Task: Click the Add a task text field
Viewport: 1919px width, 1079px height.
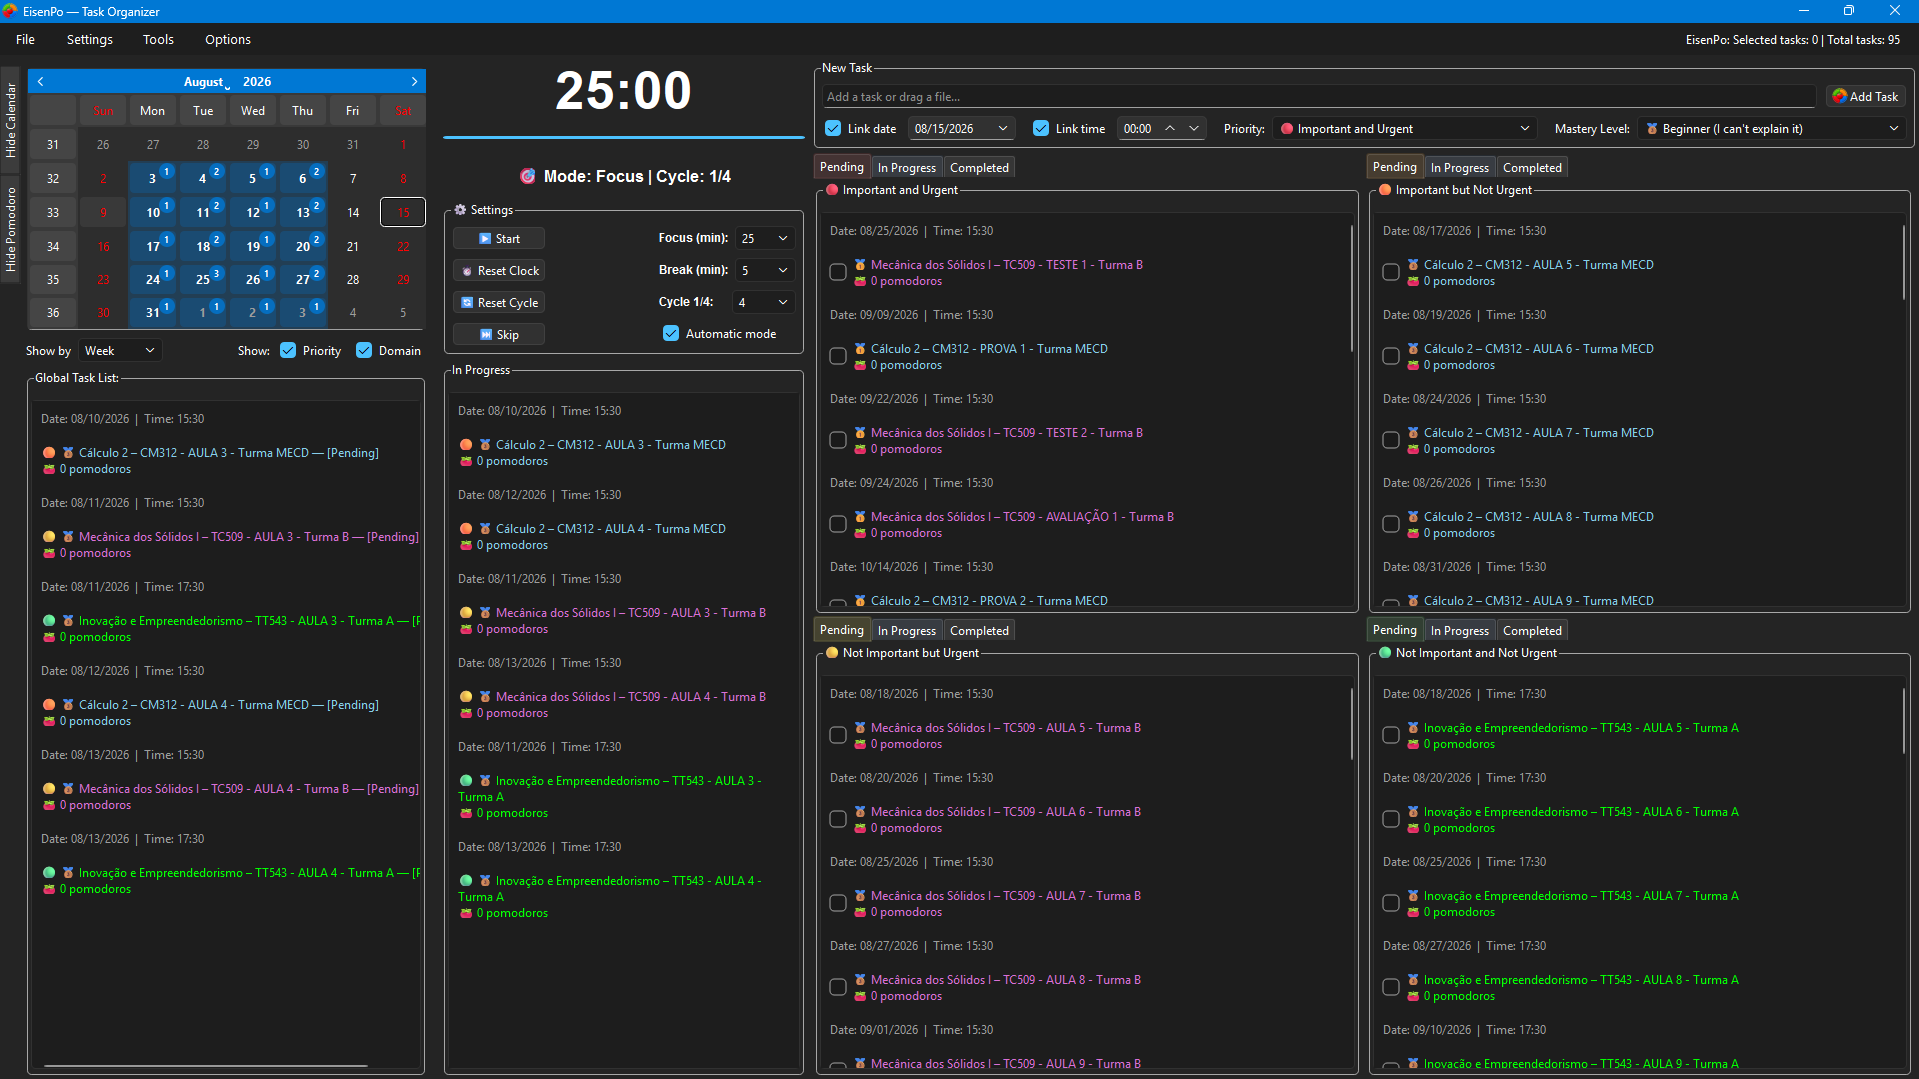Action: click(1319, 97)
